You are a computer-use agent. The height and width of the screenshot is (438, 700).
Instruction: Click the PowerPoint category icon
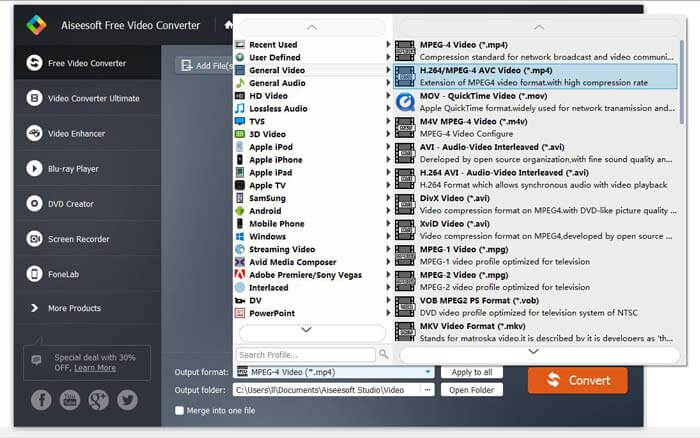click(240, 313)
